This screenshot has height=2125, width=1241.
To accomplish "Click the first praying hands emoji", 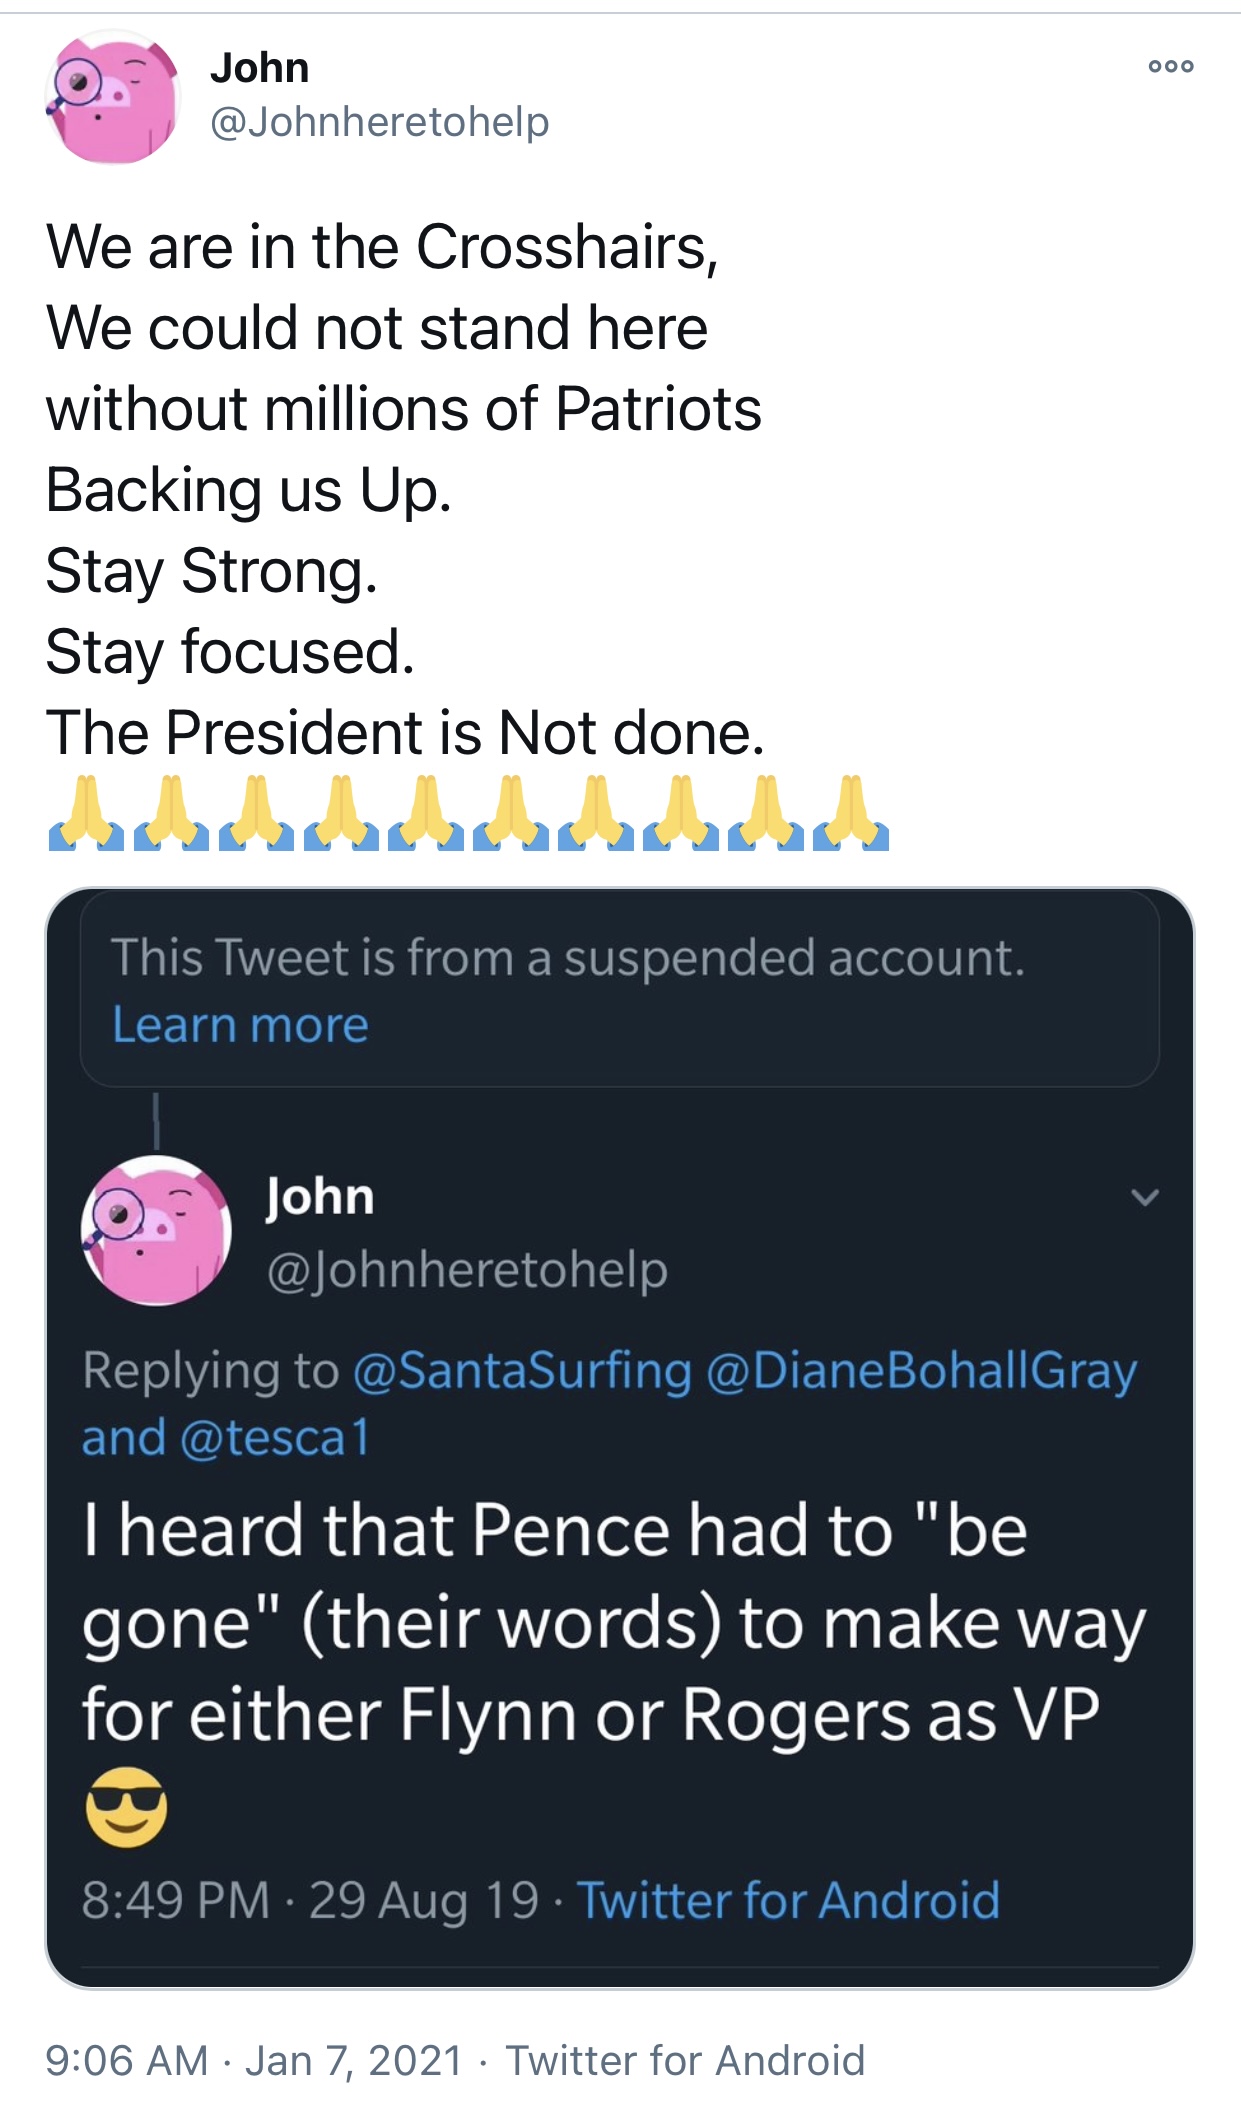I will click(86, 813).
